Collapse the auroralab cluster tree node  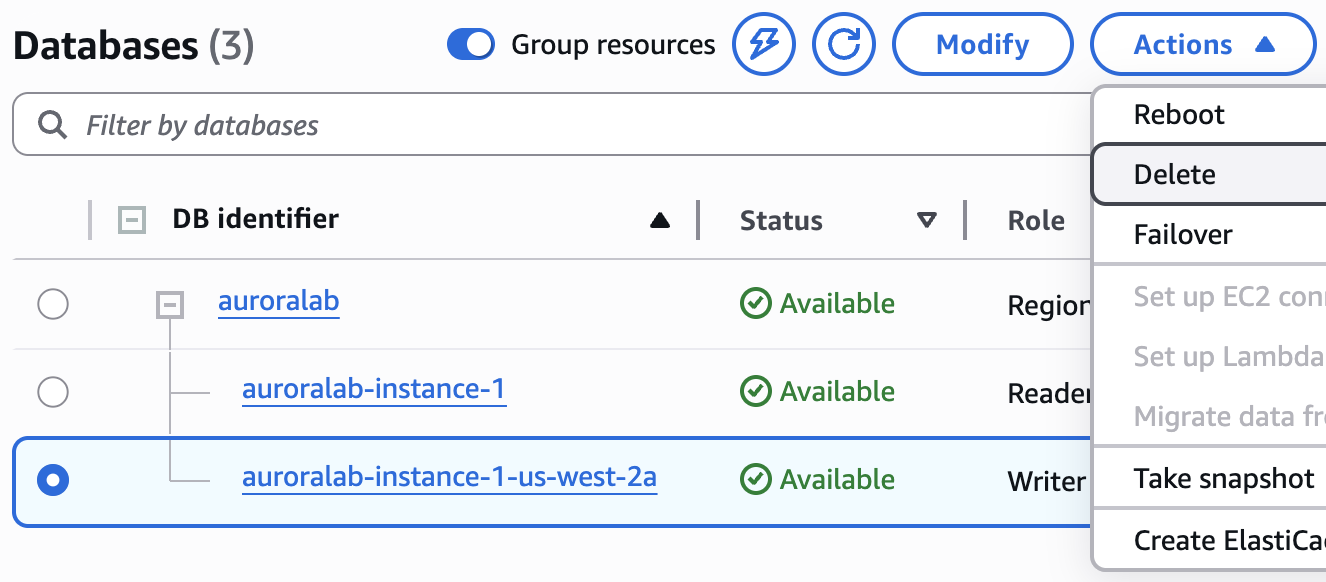pos(170,304)
